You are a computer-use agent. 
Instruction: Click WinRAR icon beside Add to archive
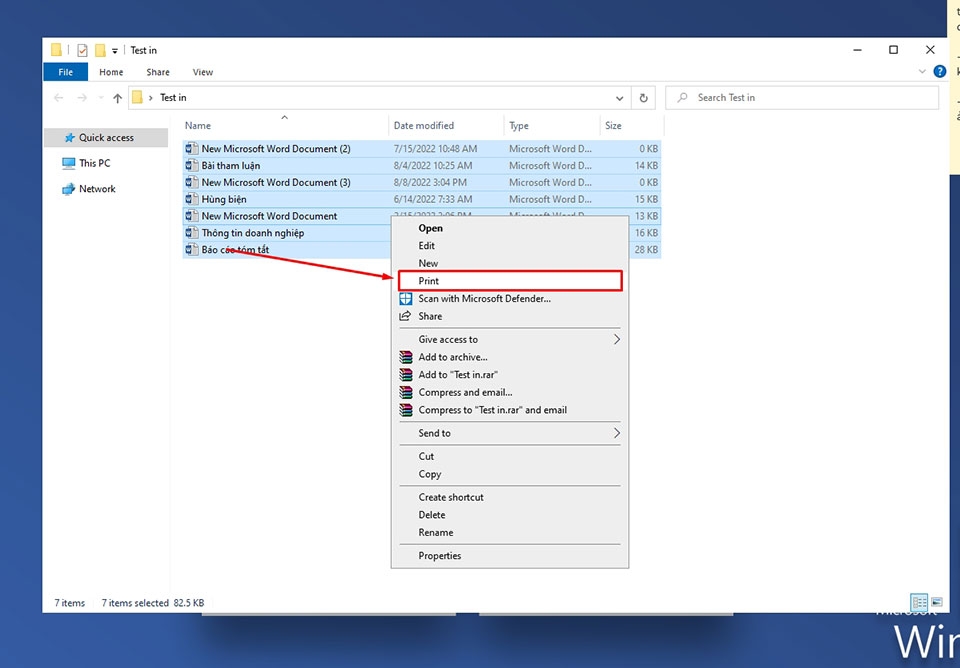(x=405, y=357)
